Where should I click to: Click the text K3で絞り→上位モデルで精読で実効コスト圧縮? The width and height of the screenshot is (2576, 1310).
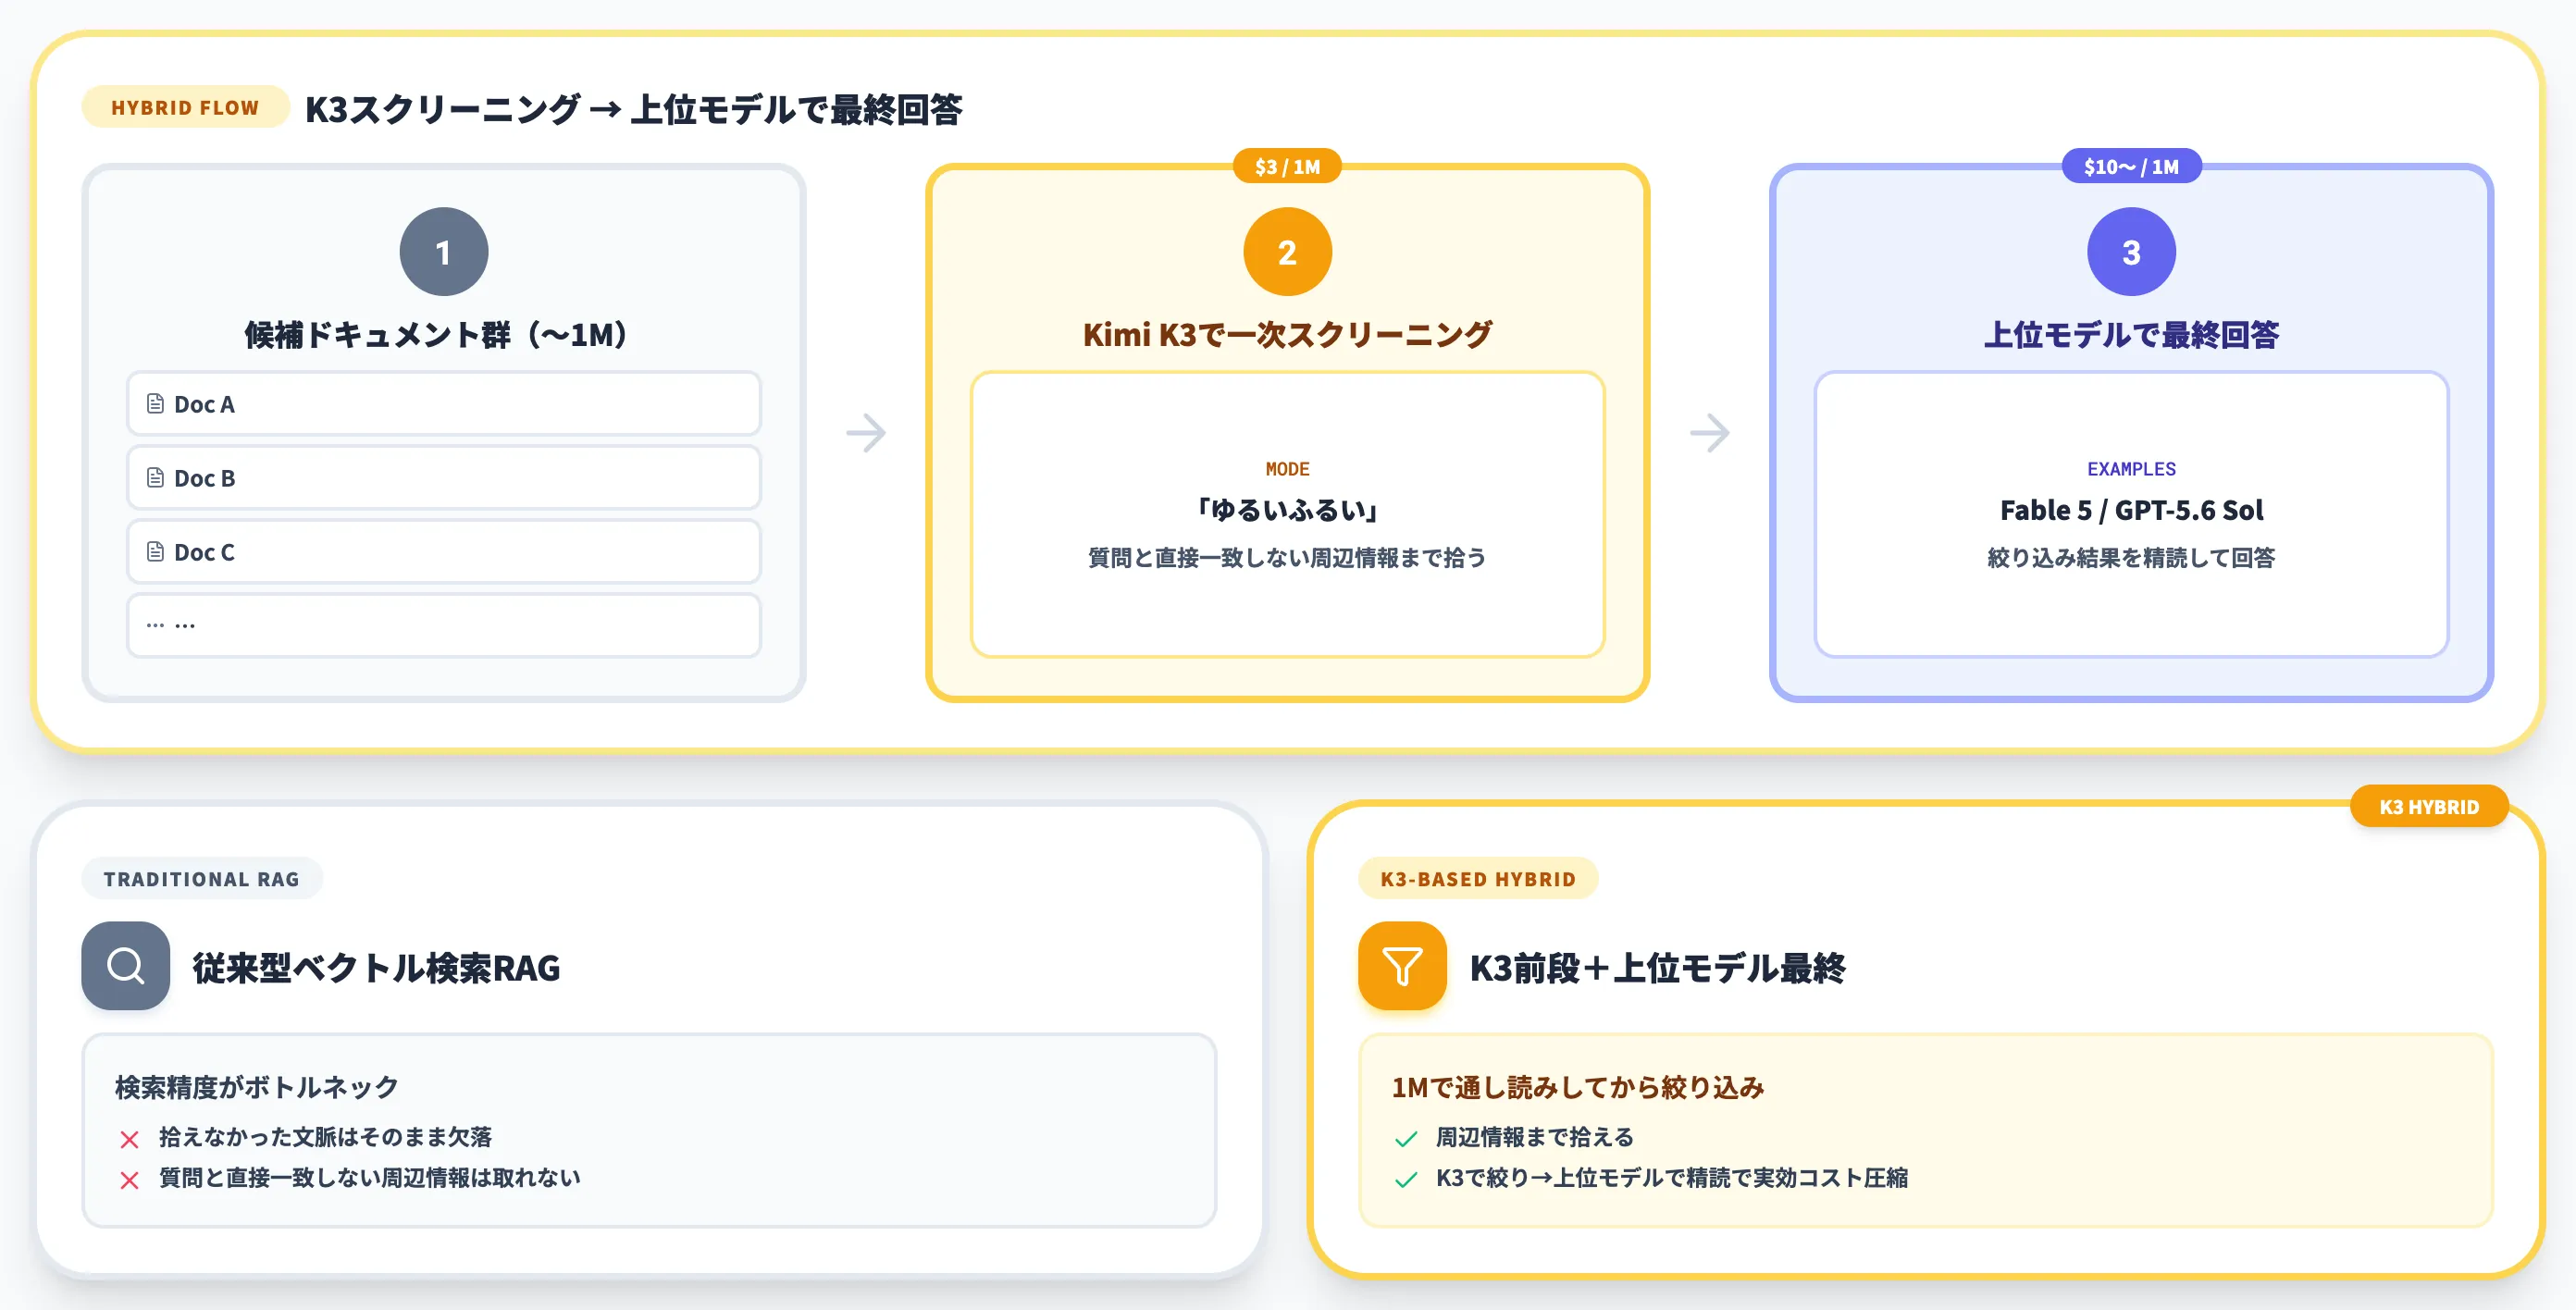click(x=1671, y=1178)
